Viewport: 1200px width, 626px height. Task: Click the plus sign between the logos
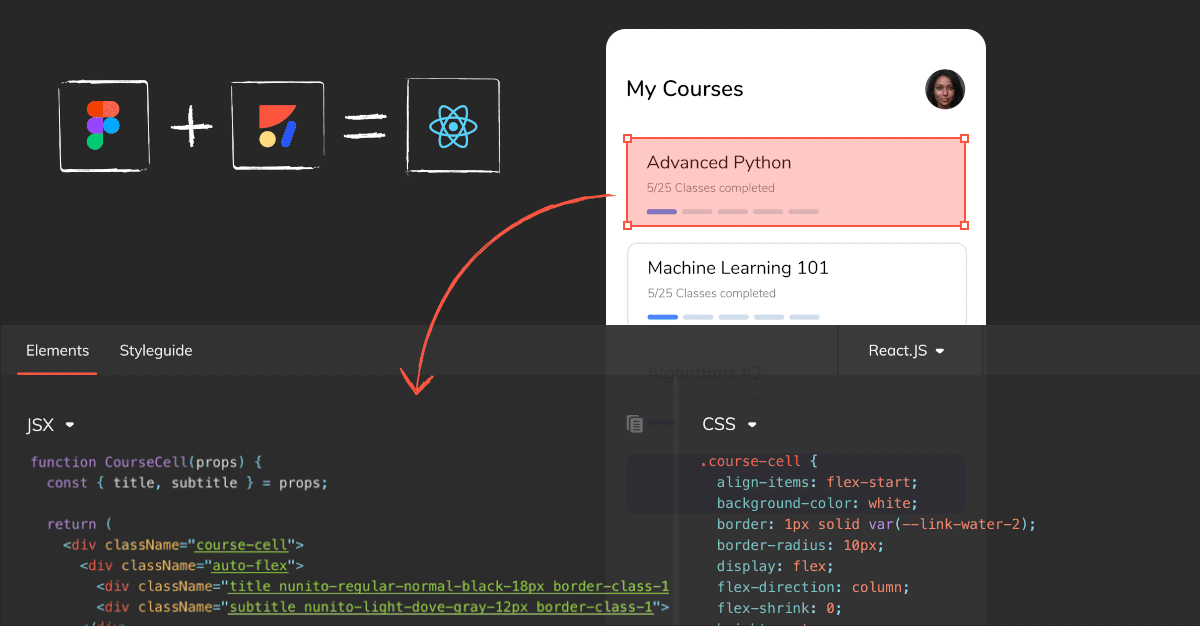click(191, 125)
